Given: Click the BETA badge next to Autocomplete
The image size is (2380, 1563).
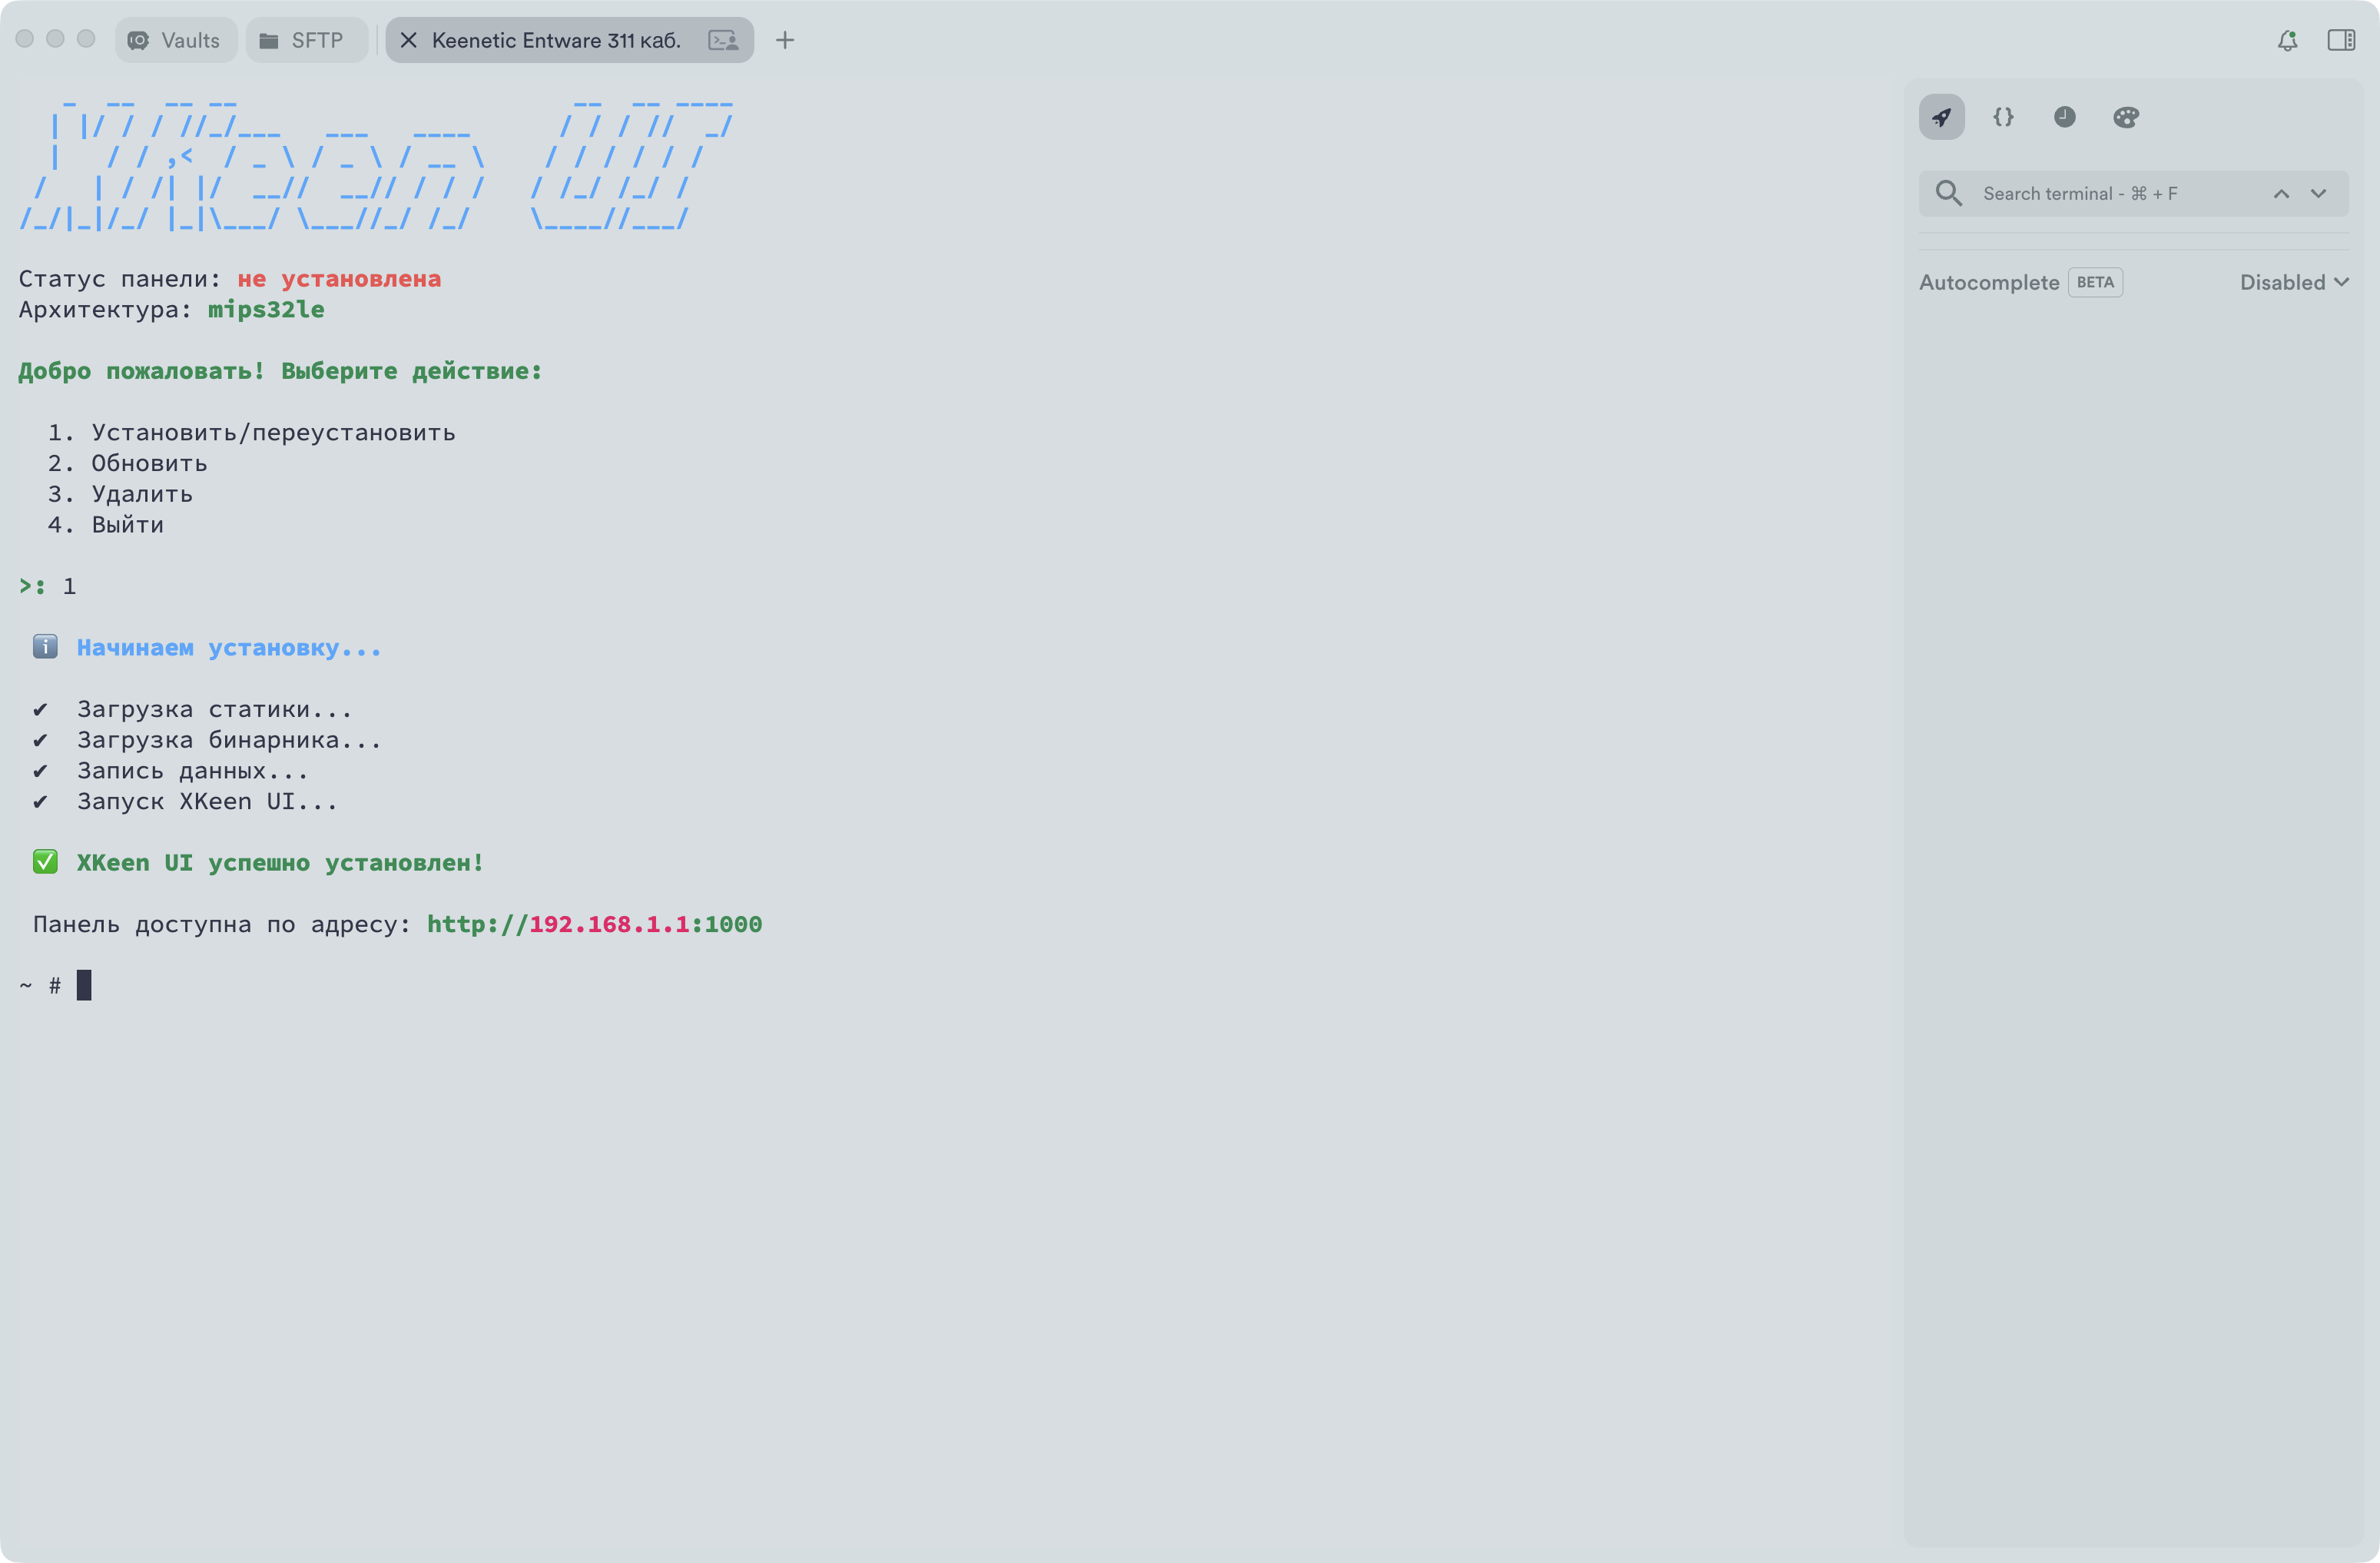Looking at the screenshot, I should (x=2095, y=282).
